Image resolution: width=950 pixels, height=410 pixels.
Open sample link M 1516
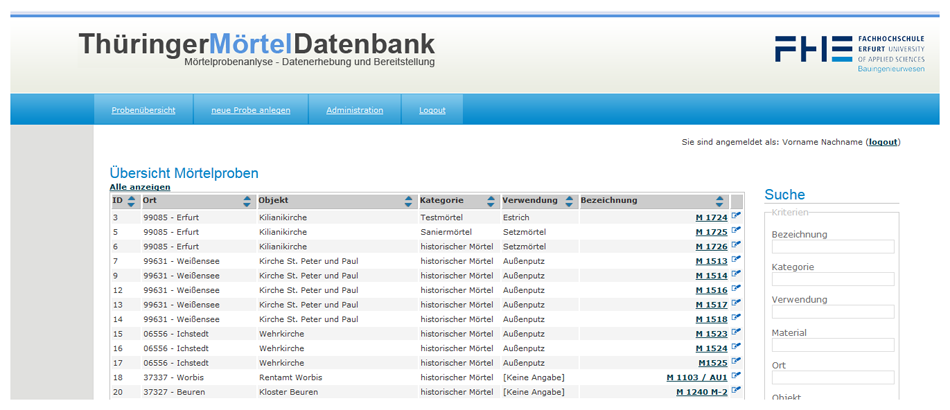(711, 290)
